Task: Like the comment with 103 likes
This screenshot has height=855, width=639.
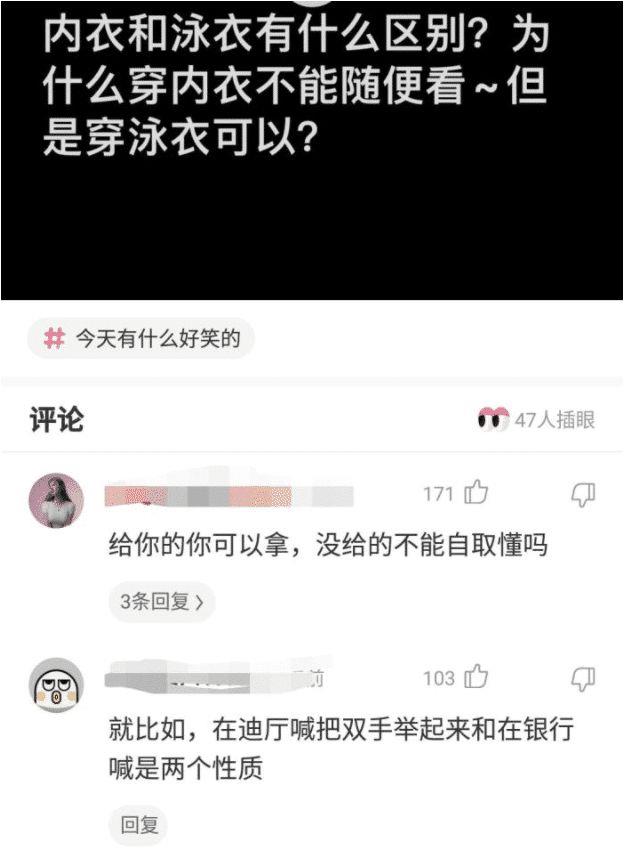Action: [476, 677]
